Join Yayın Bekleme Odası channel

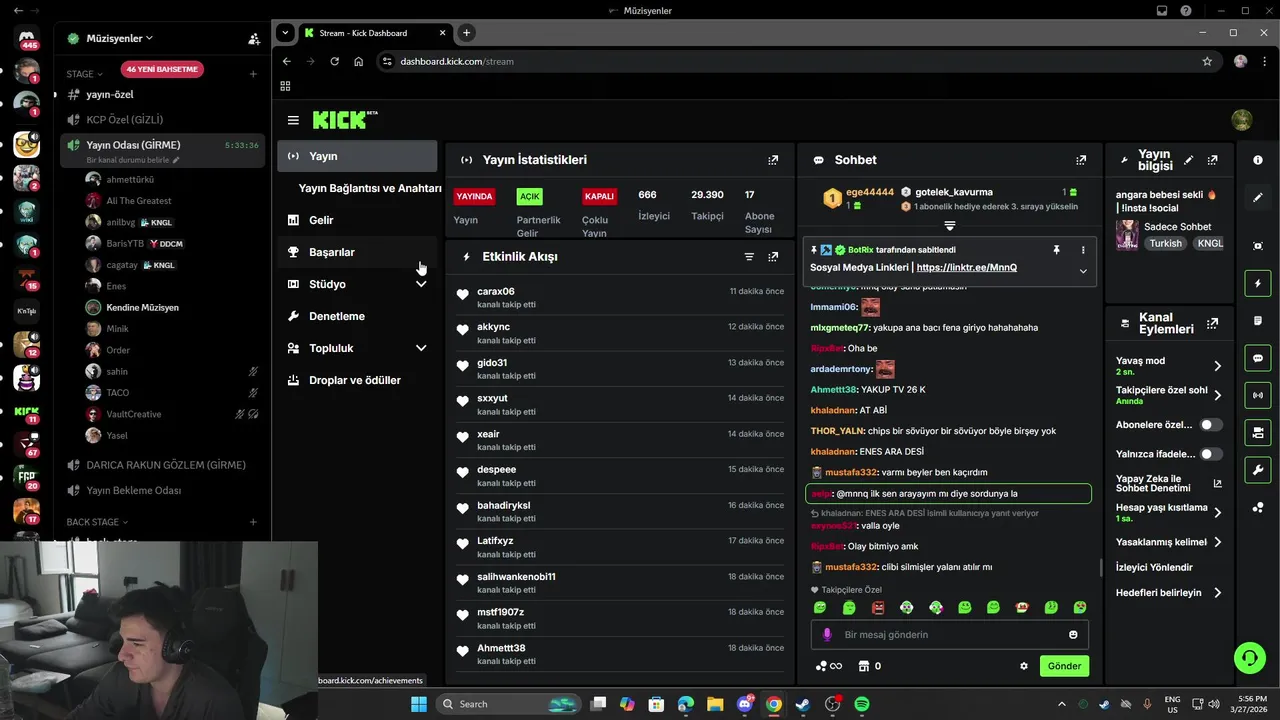coord(162,490)
